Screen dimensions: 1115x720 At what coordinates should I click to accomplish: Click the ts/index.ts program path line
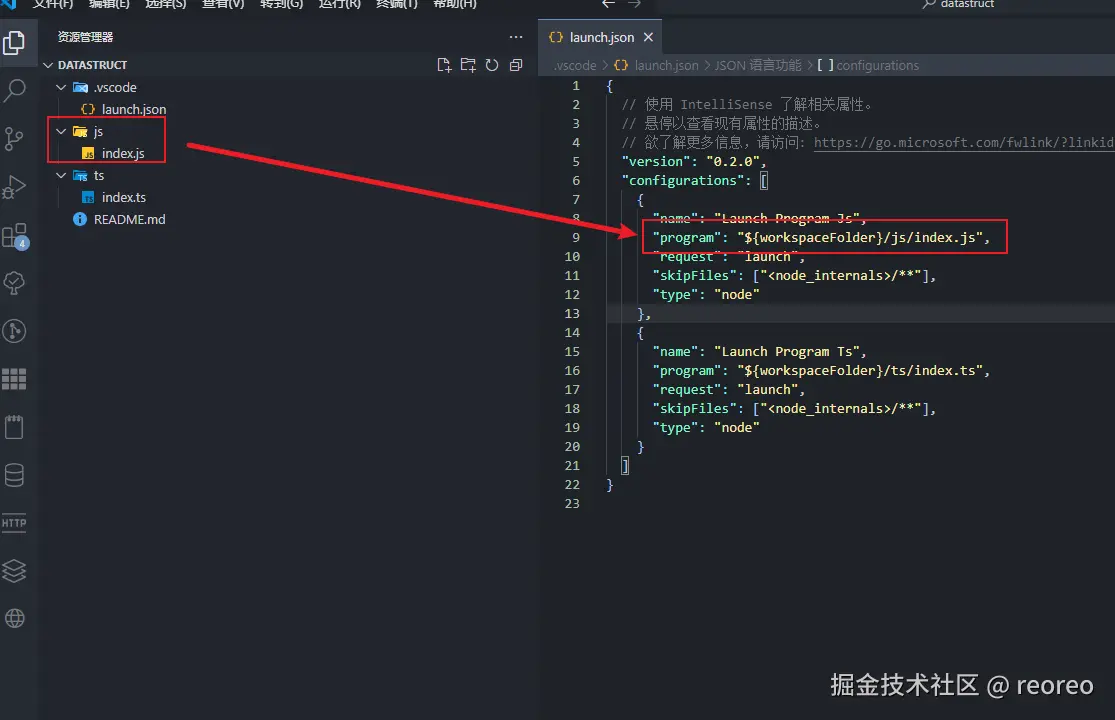tap(821, 370)
